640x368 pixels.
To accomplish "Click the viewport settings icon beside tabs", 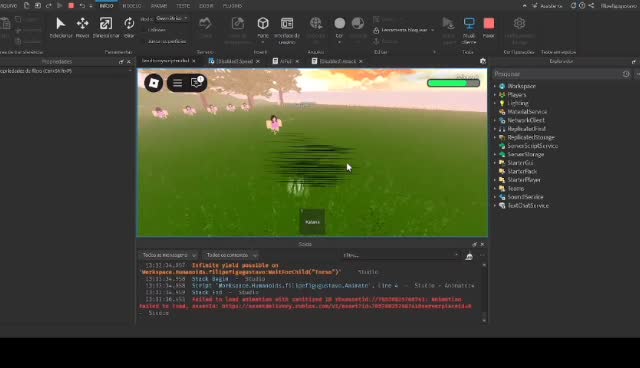I will [x=483, y=61].
